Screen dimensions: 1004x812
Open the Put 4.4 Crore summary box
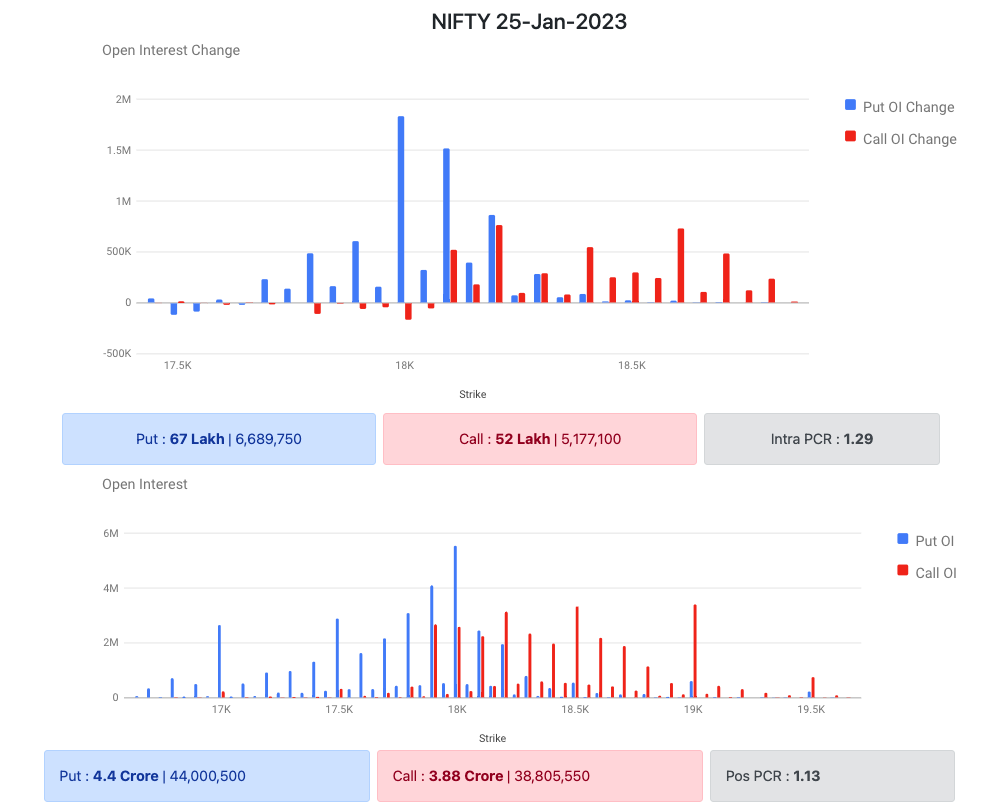pyautogui.click(x=207, y=776)
